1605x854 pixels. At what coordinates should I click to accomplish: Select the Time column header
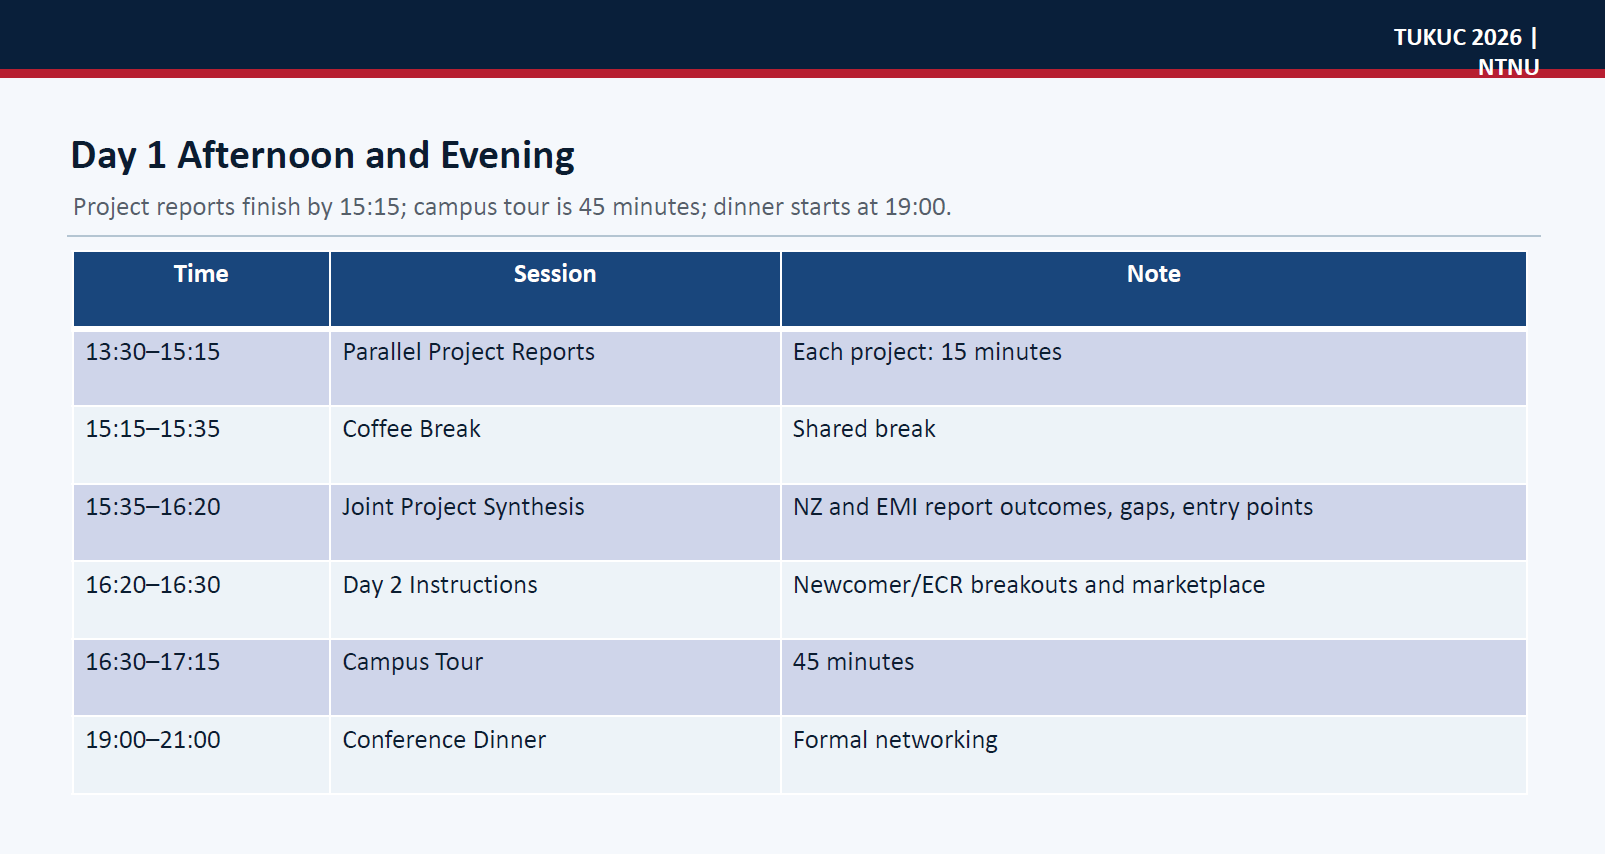(x=201, y=289)
